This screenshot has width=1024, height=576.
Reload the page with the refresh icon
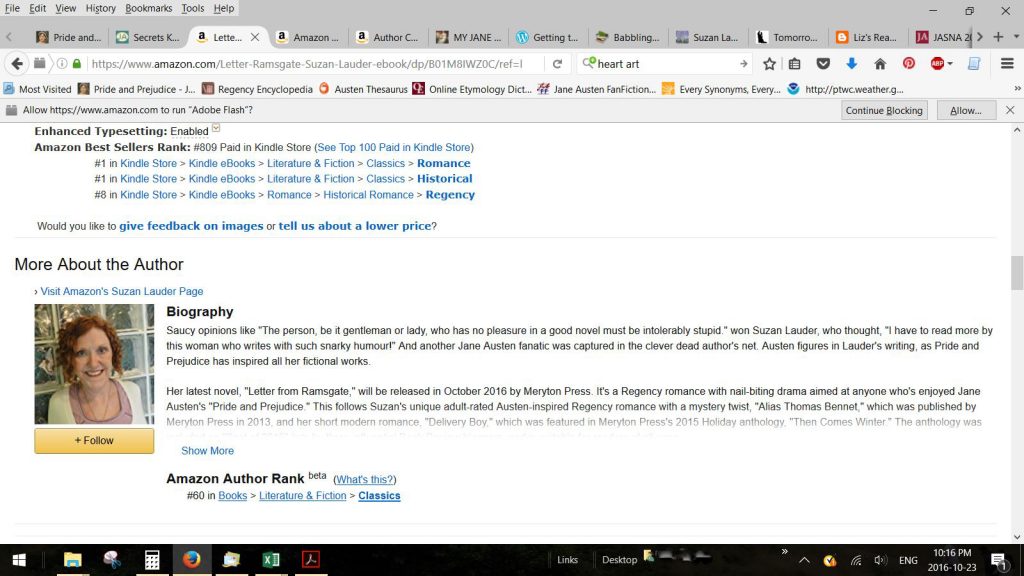click(557, 64)
